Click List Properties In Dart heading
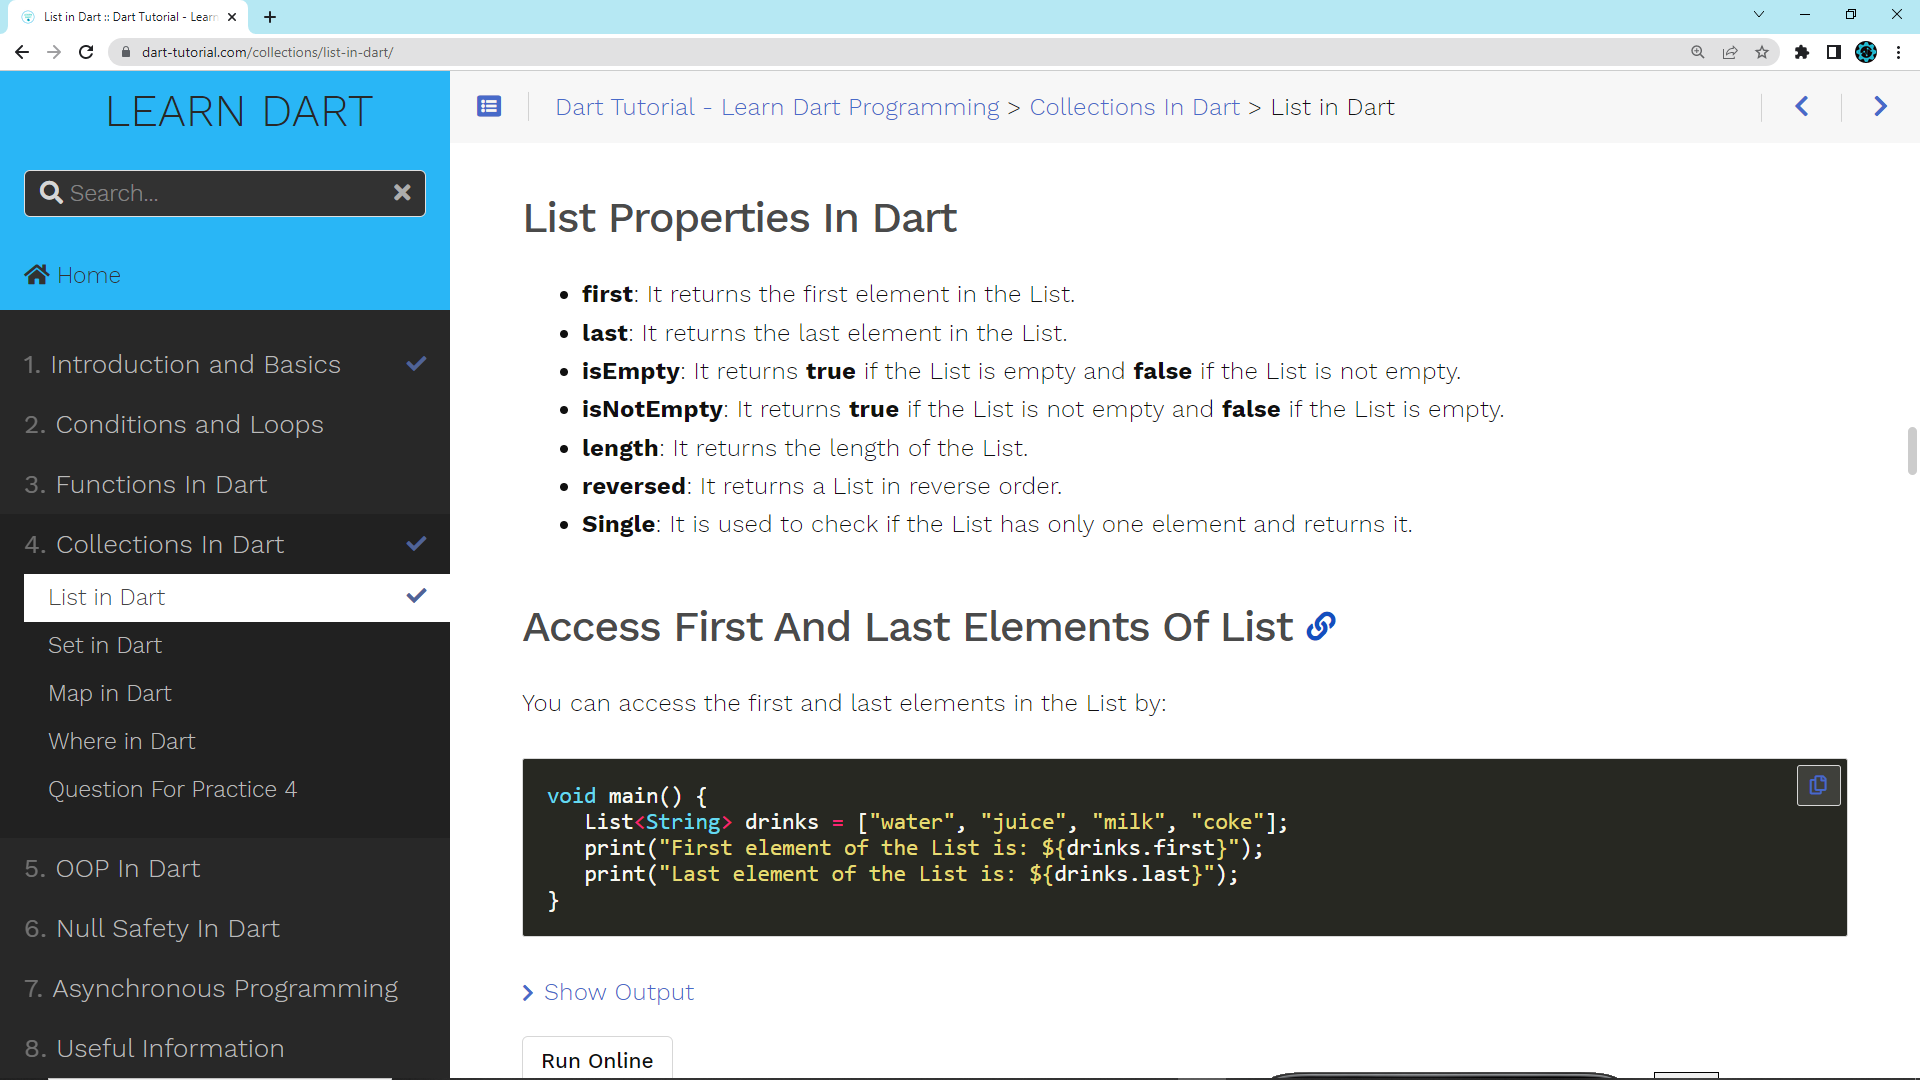The height and width of the screenshot is (1080, 1920). [x=740, y=218]
